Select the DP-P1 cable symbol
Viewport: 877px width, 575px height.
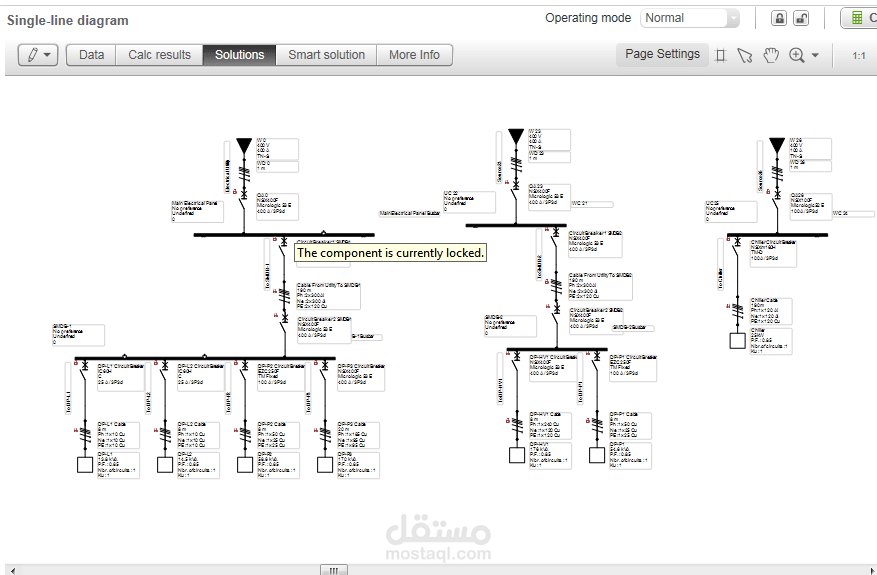[x=597, y=425]
